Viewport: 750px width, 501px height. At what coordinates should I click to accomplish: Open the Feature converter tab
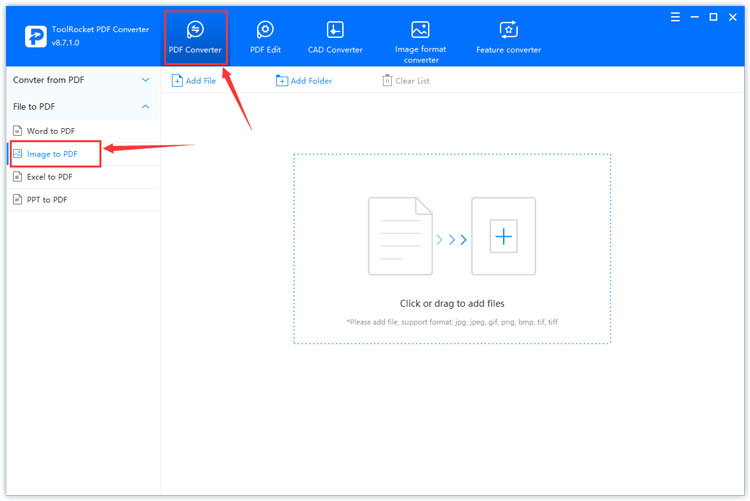tap(508, 37)
